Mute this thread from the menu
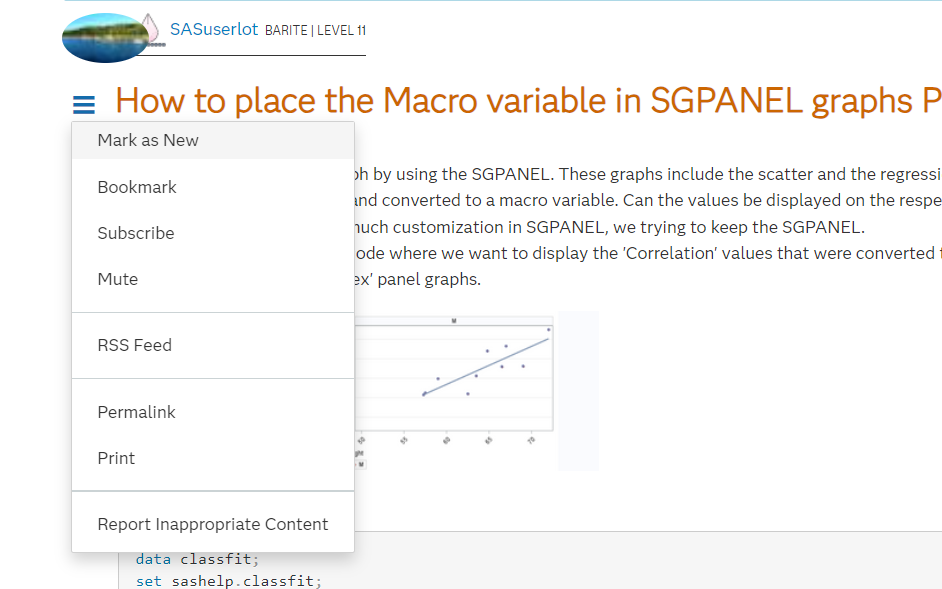The image size is (942, 589). click(x=118, y=279)
